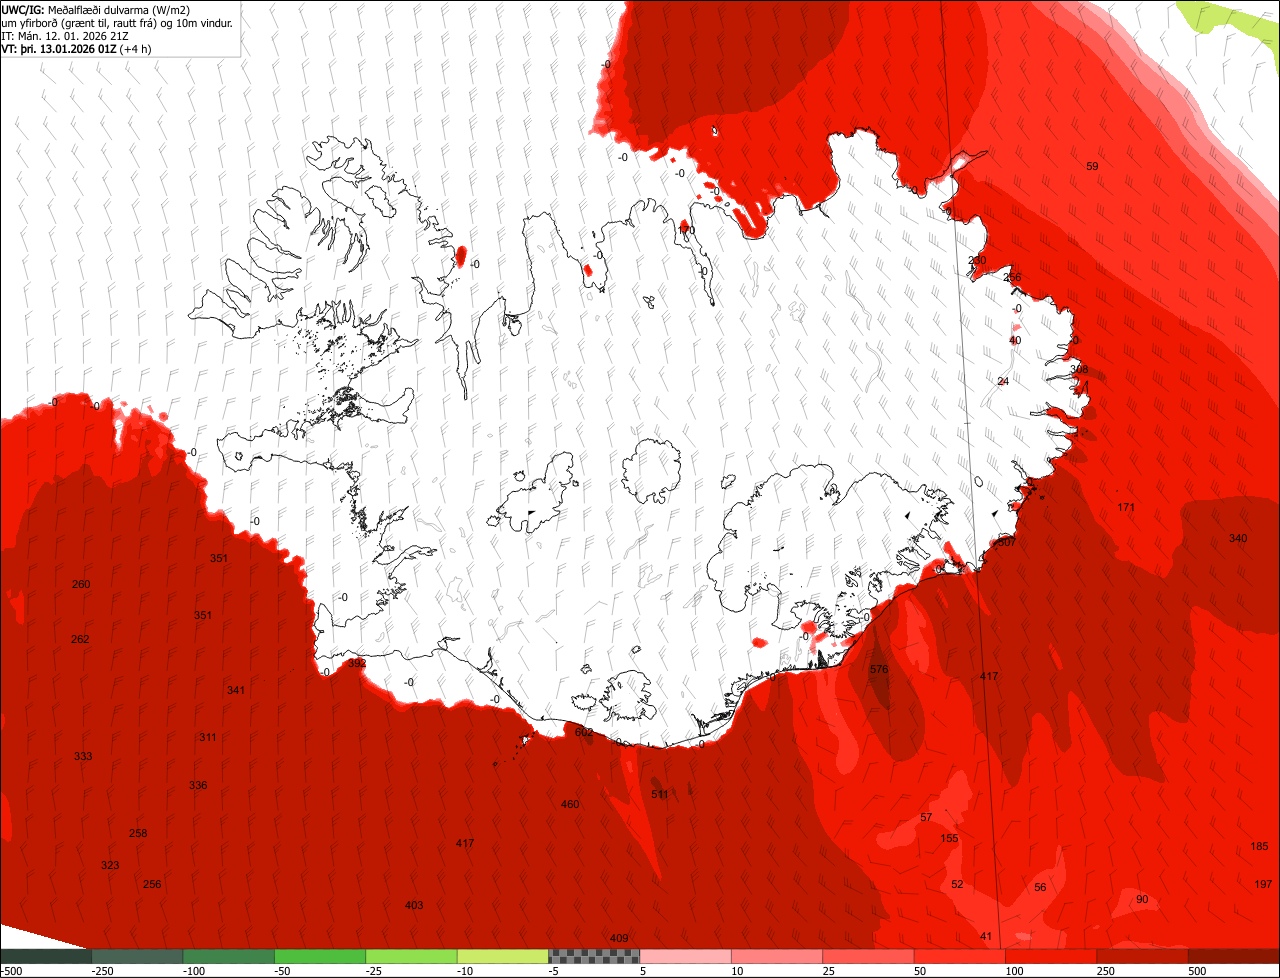
Task: Click the map value 24
Action: [1003, 381]
